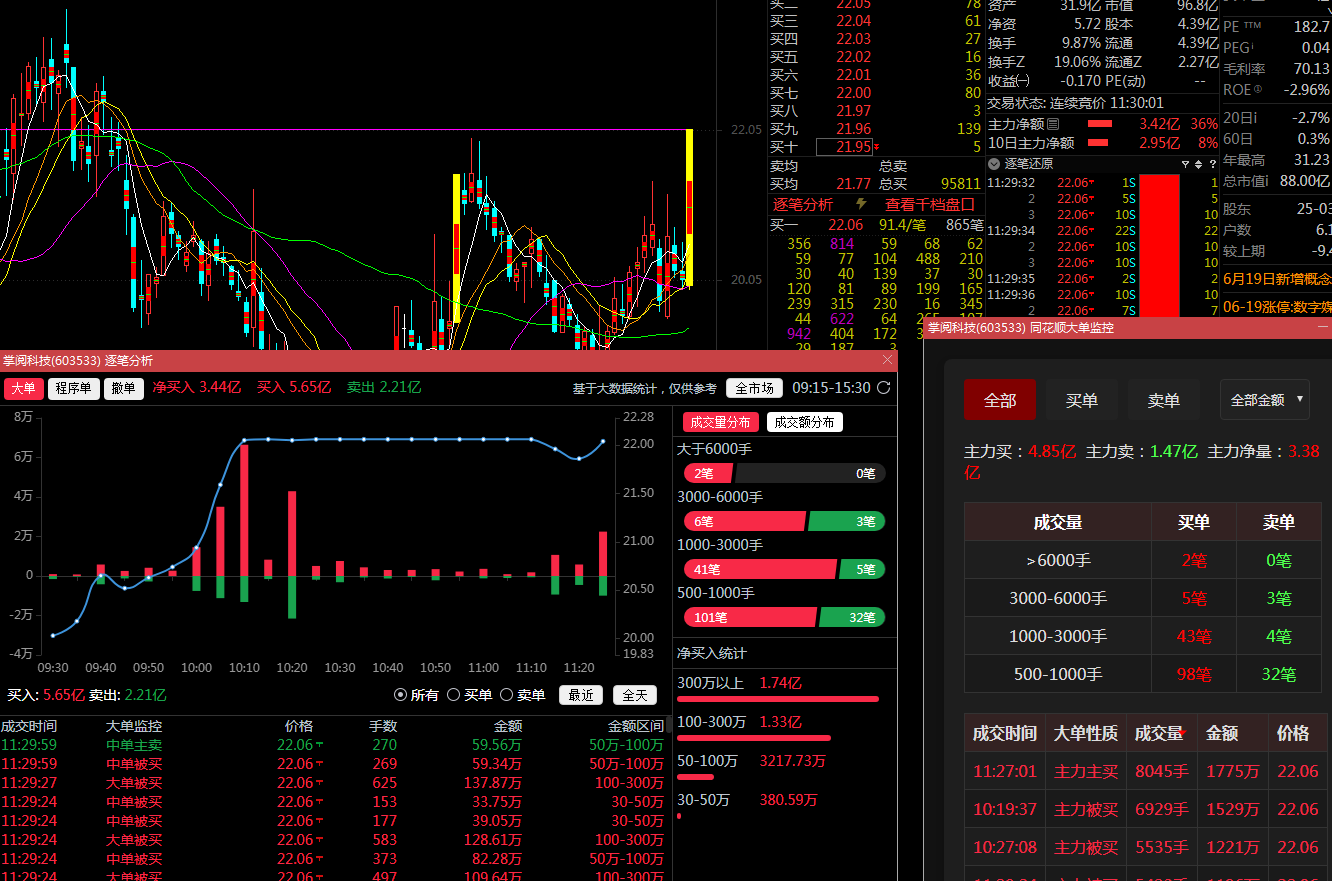This screenshot has width=1332, height=881.
Task: Sort trade list by 手数 header
Action: [x=383, y=726]
